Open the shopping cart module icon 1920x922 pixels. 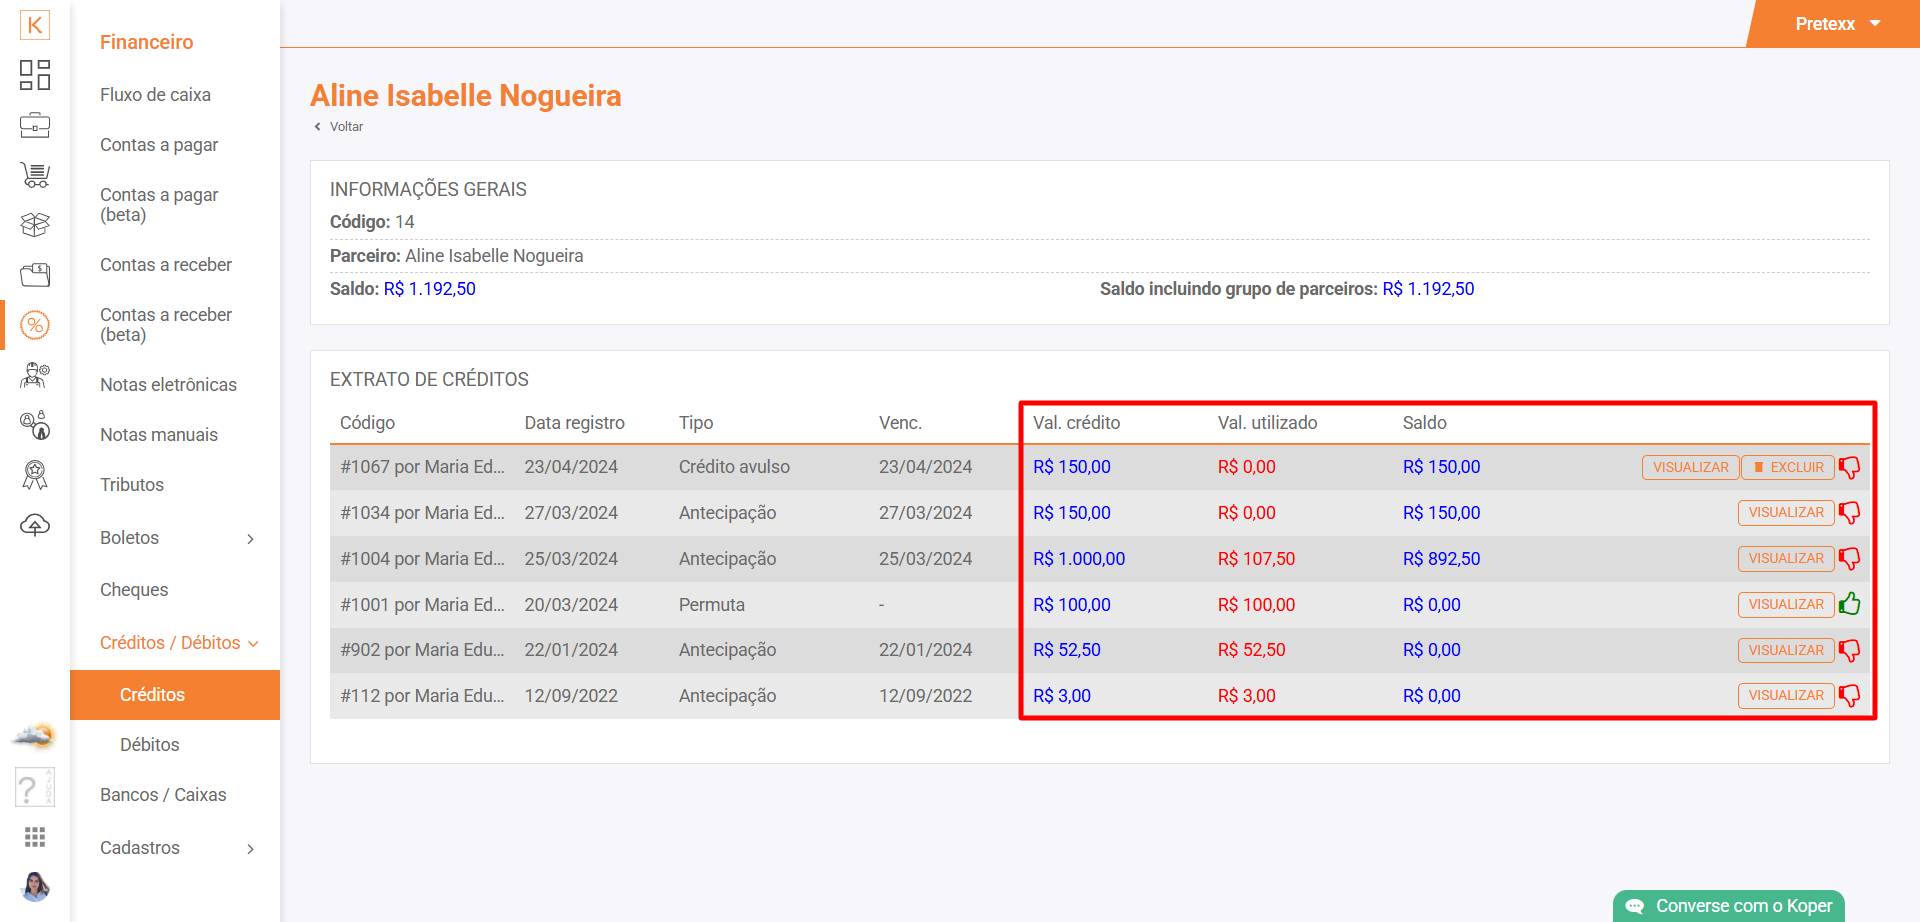pyautogui.click(x=35, y=176)
